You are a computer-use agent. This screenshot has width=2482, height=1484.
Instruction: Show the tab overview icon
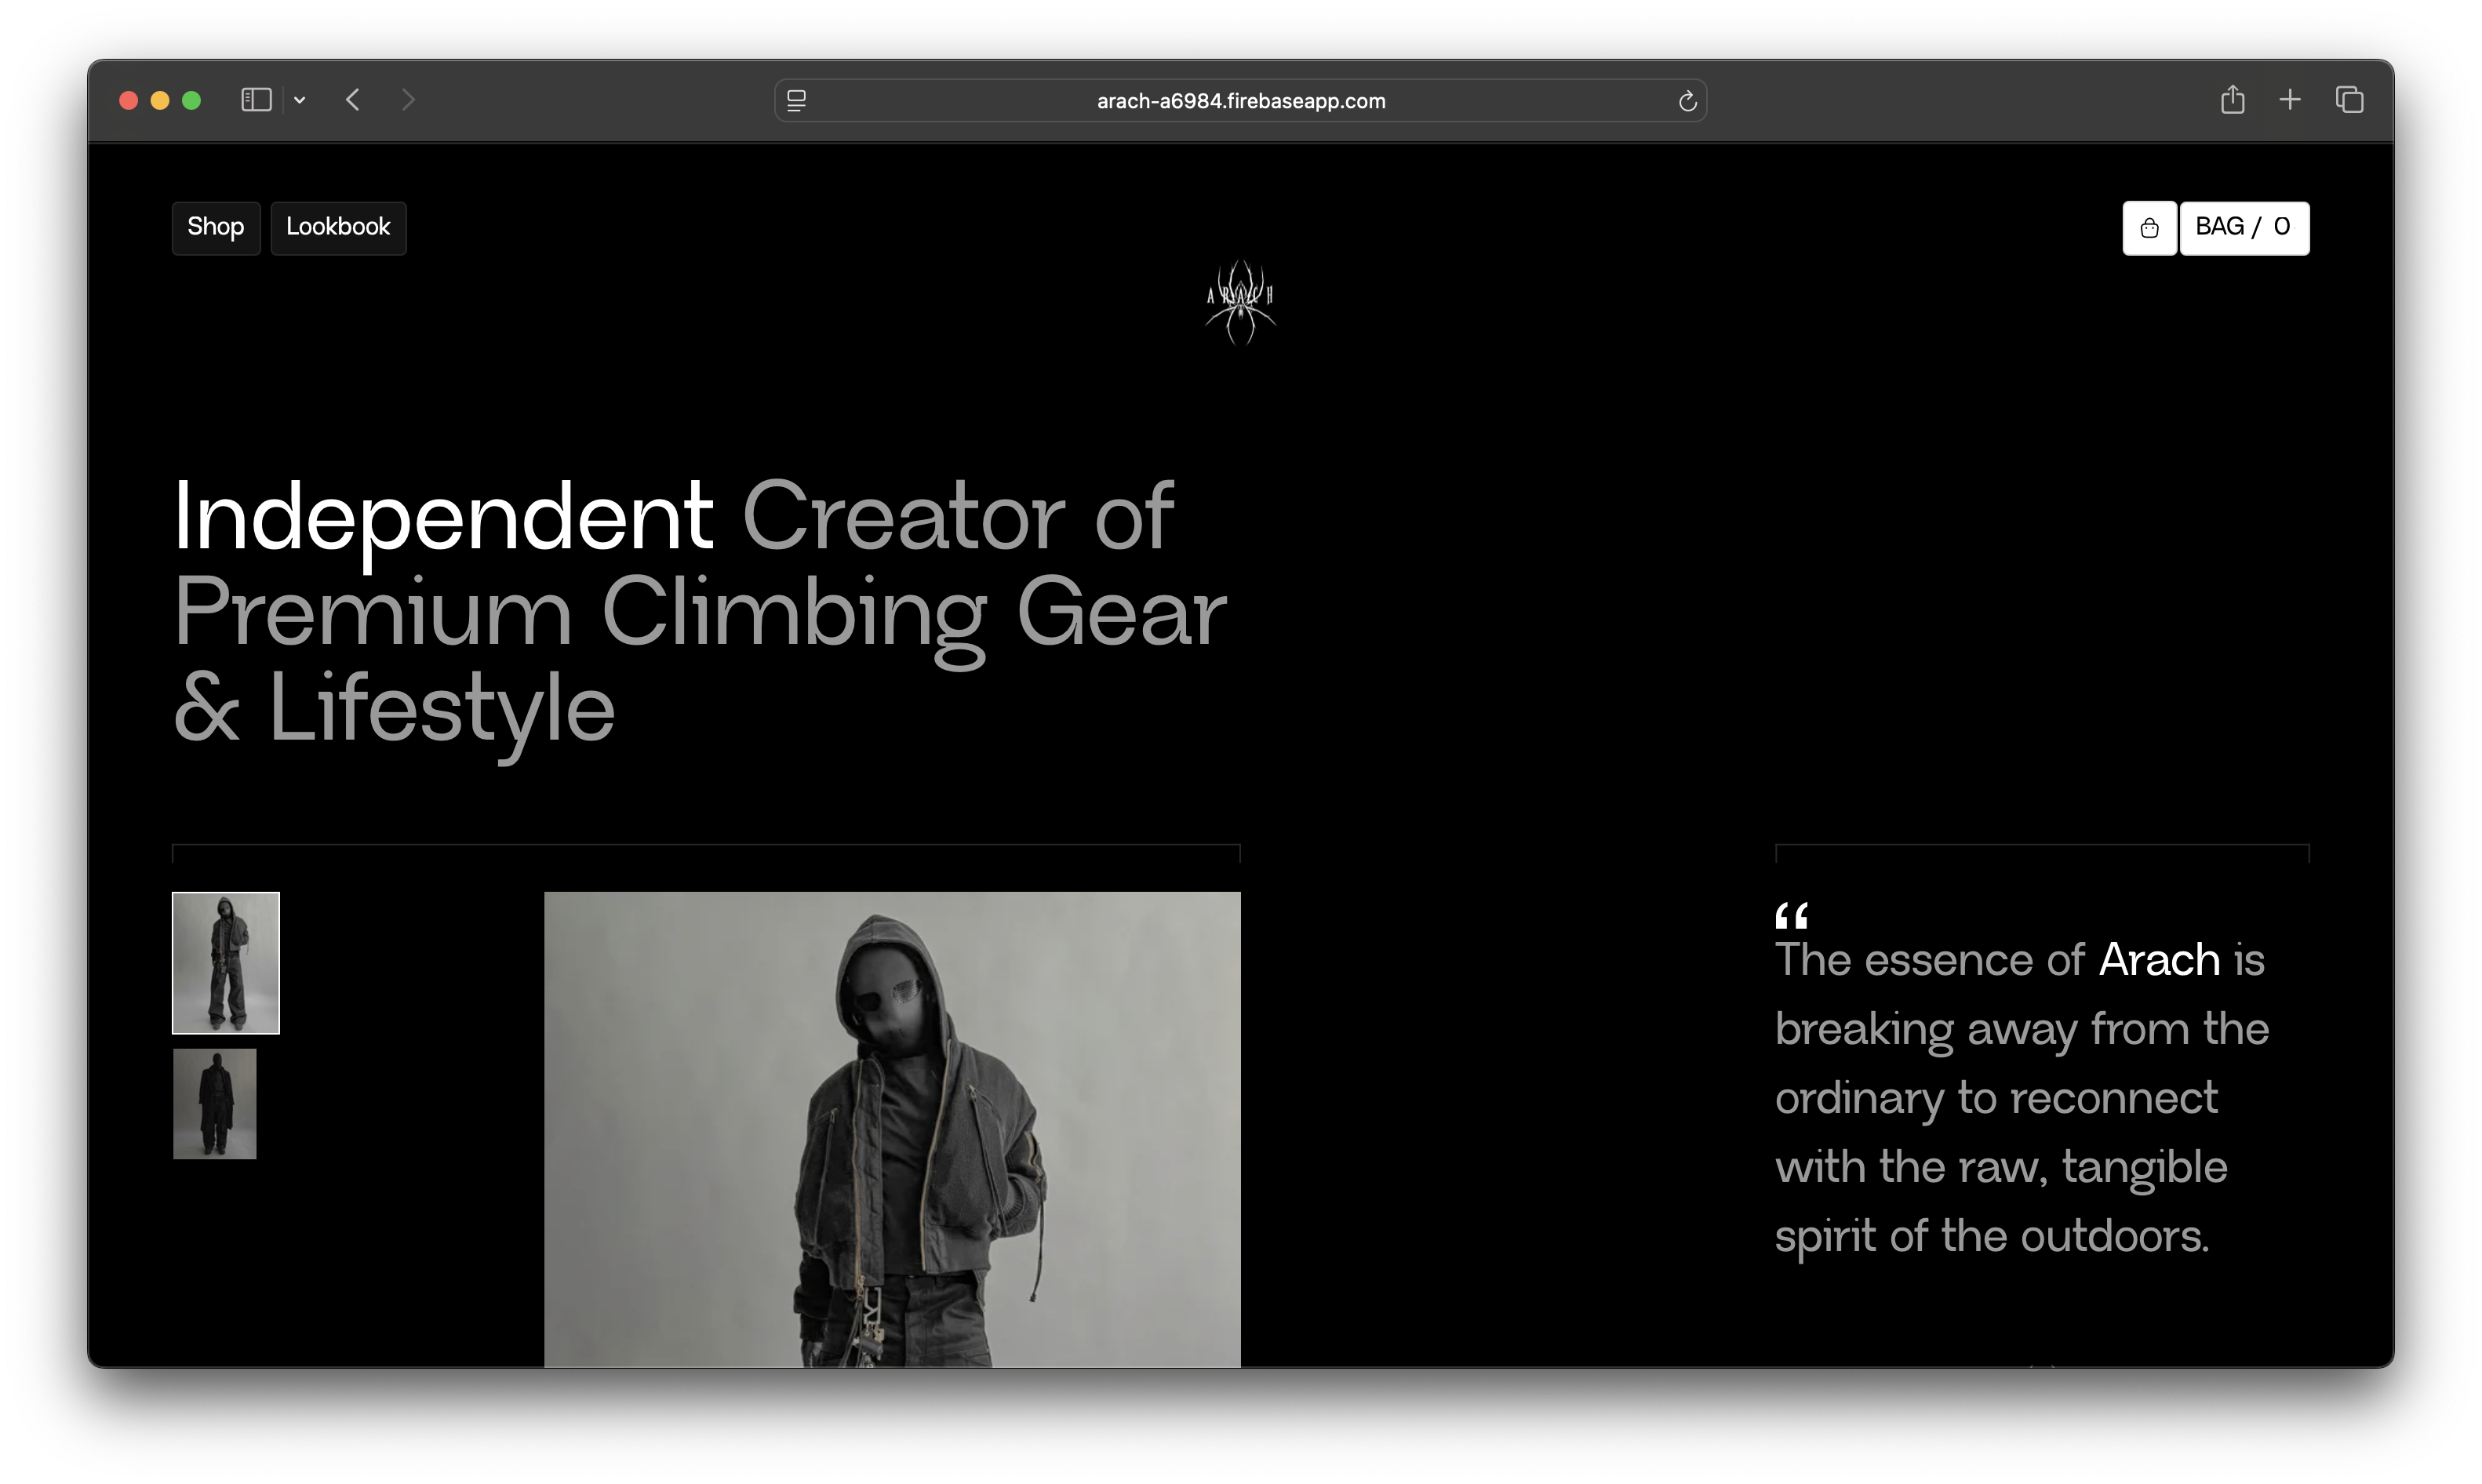pos(2349,100)
